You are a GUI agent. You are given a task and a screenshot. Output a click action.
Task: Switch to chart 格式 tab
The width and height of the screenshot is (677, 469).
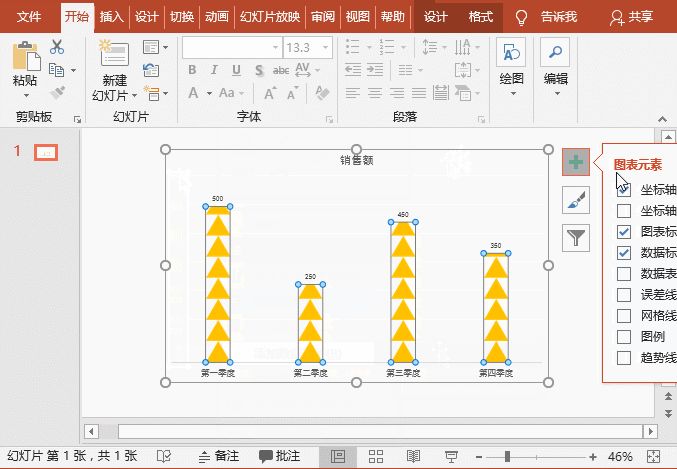(x=481, y=17)
